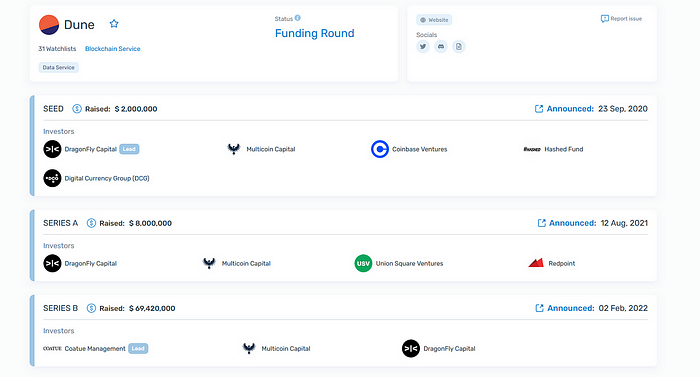Open the document social icon

click(458, 46)
